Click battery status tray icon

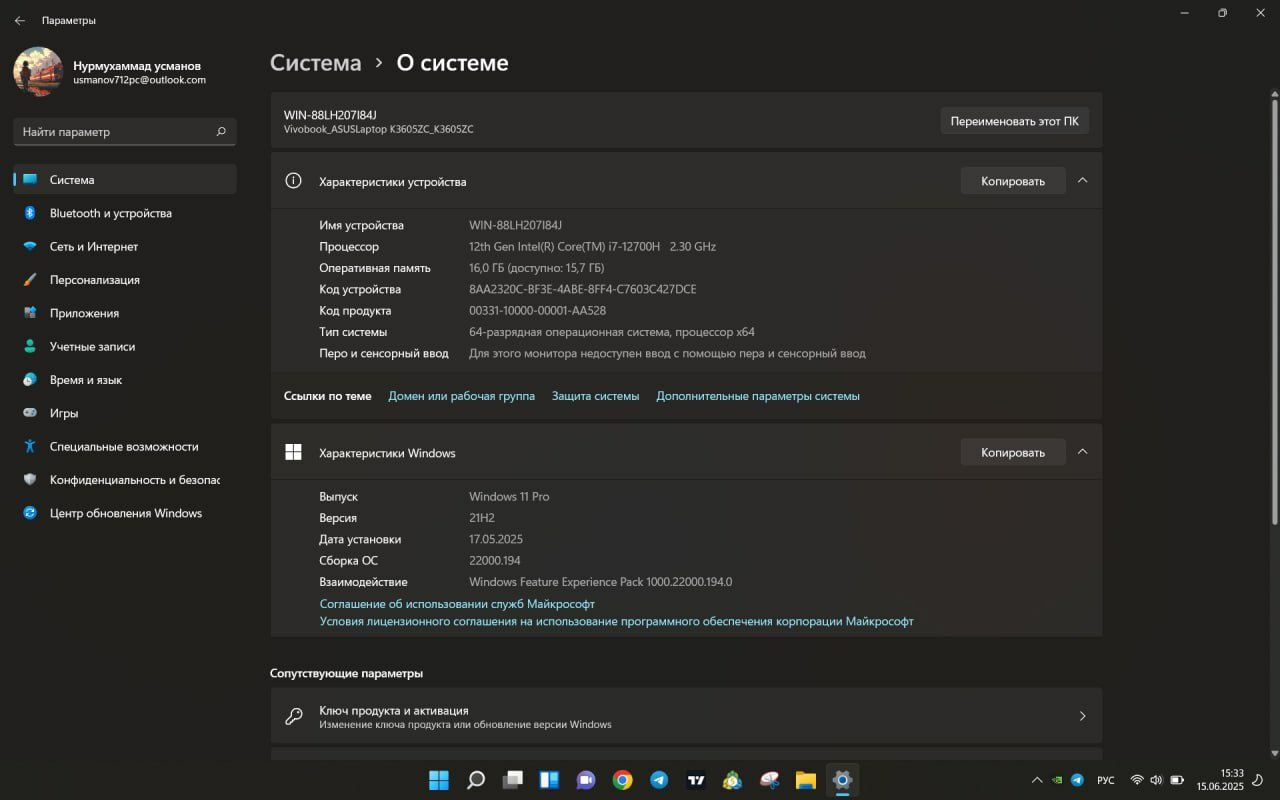[1177, 780]
